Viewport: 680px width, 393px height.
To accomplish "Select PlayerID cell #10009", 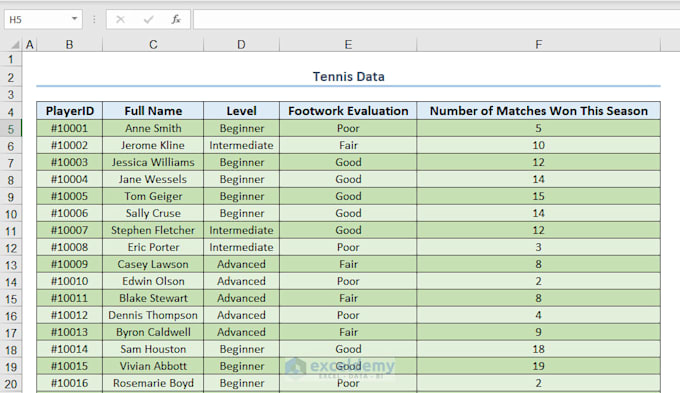I will coord(69,264).
